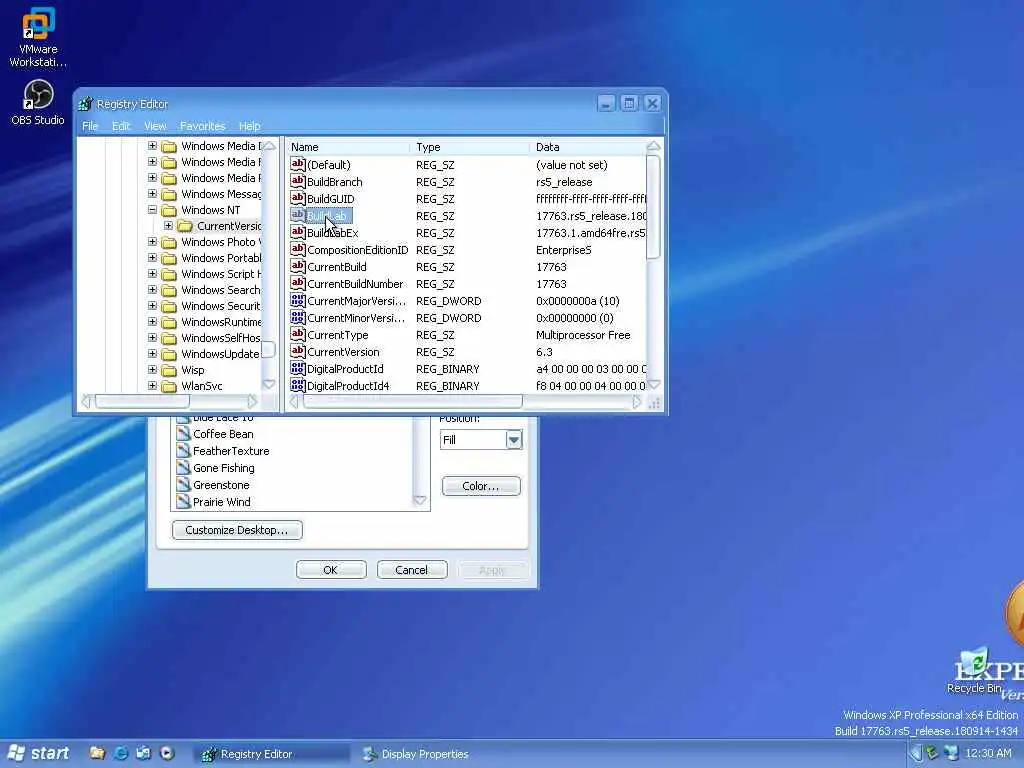Click the Data column header
This screenshot has height=768, width=1024.
coord(588,147)
